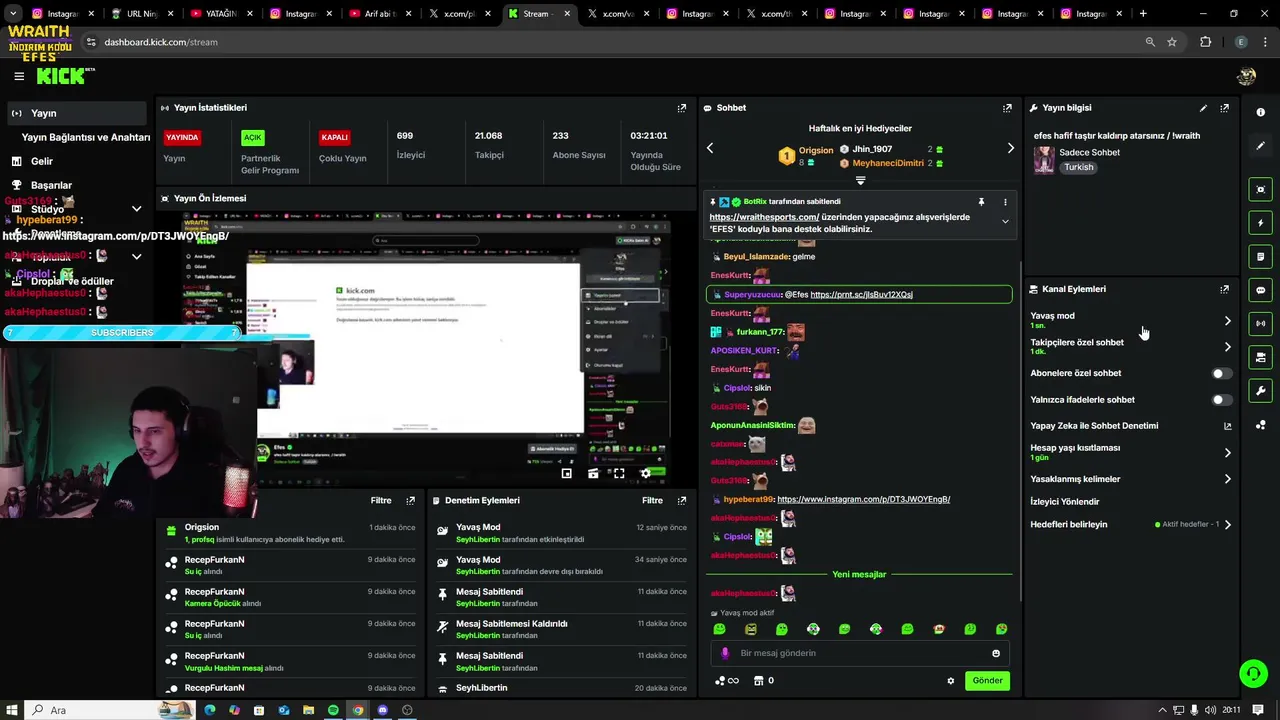
Task: Expand Yavaş mod settings
Action: [x=1228, y=321]
